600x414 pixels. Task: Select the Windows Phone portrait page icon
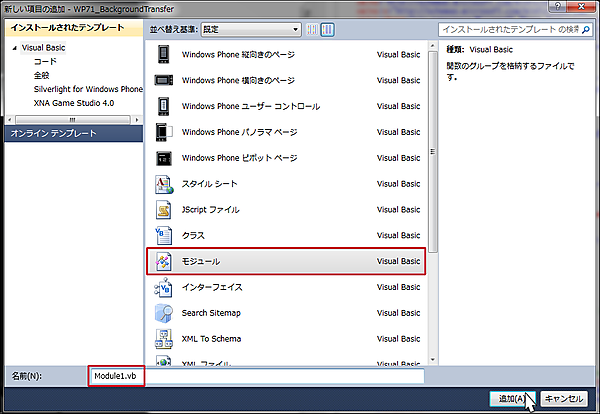point(163,54)
